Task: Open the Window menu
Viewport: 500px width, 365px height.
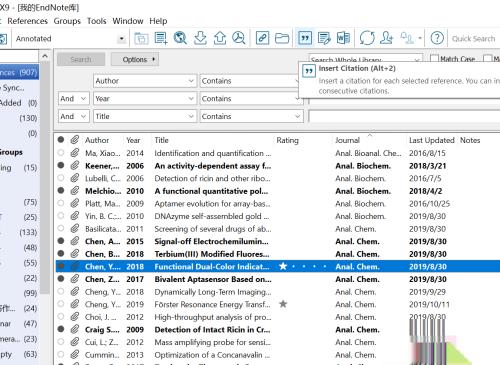Action: click(x=128, y=21)
